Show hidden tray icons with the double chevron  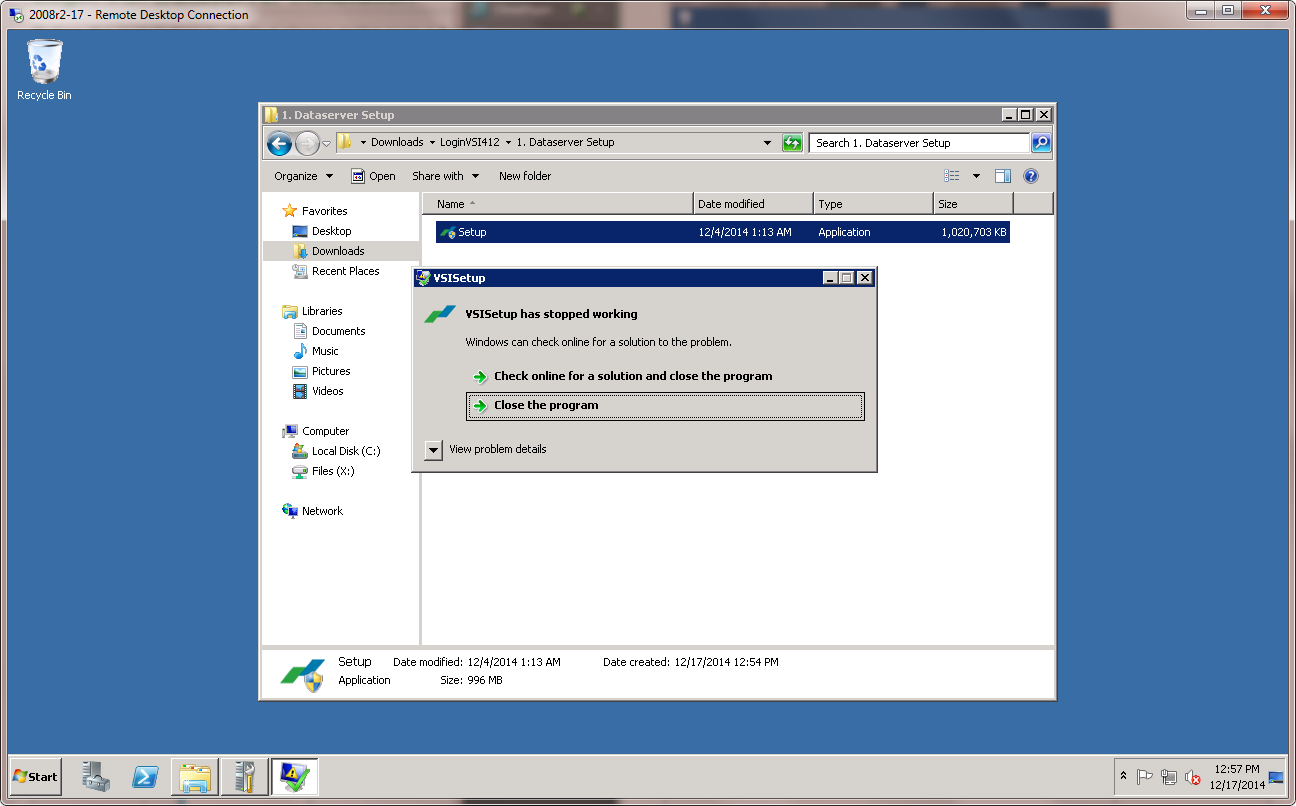tap(1123, 776)
